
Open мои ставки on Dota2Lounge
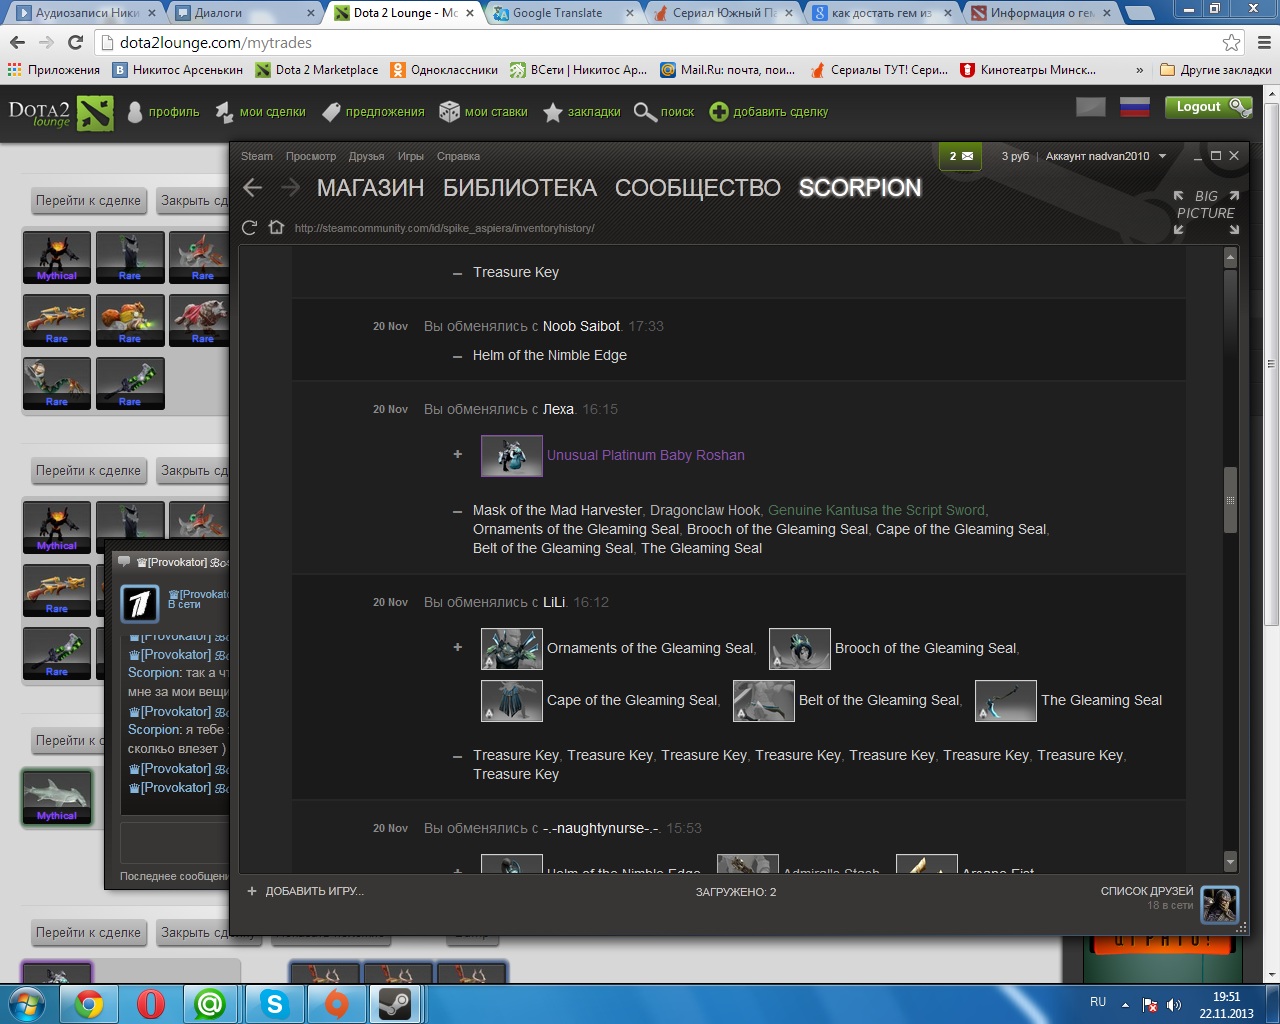pos(484,112)
